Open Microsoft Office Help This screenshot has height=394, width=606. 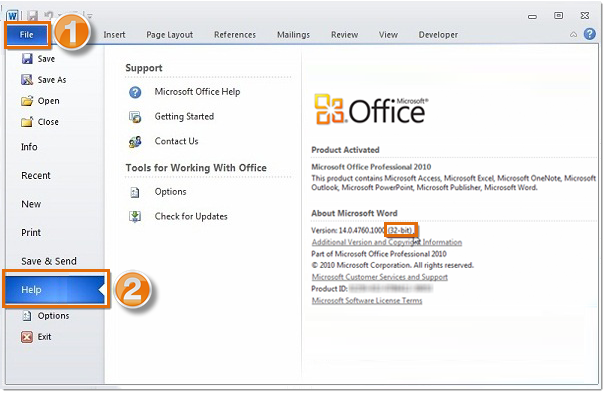(197, 92)
